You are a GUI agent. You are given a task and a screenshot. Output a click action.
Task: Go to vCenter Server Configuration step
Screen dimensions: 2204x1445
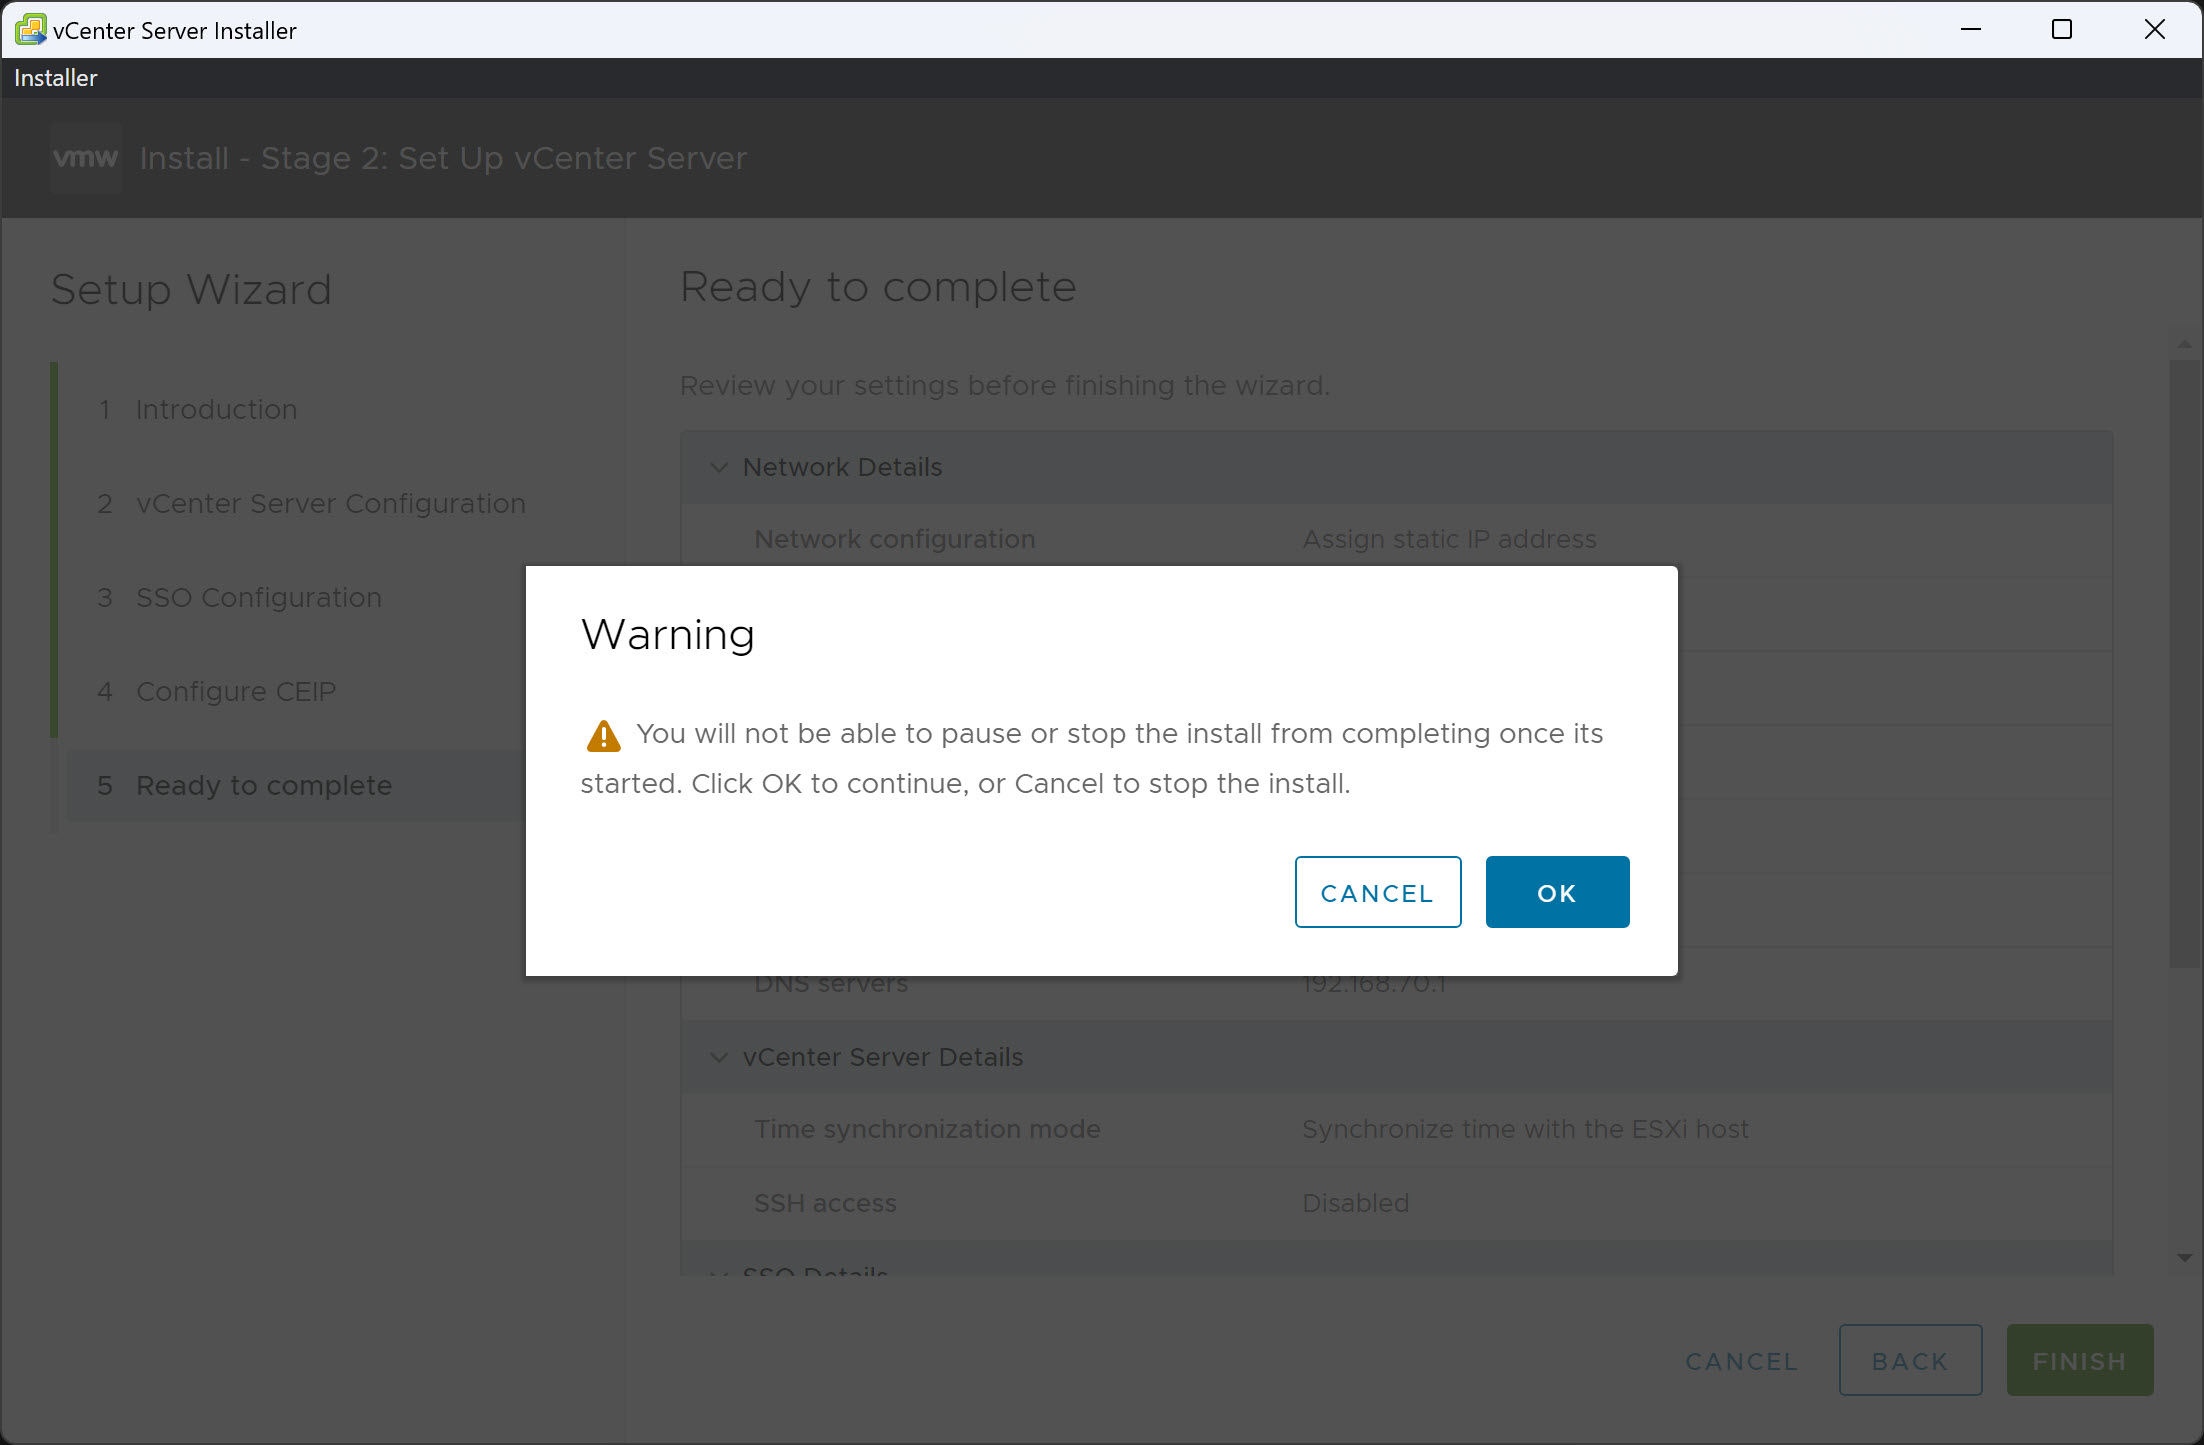pos(330,504)
